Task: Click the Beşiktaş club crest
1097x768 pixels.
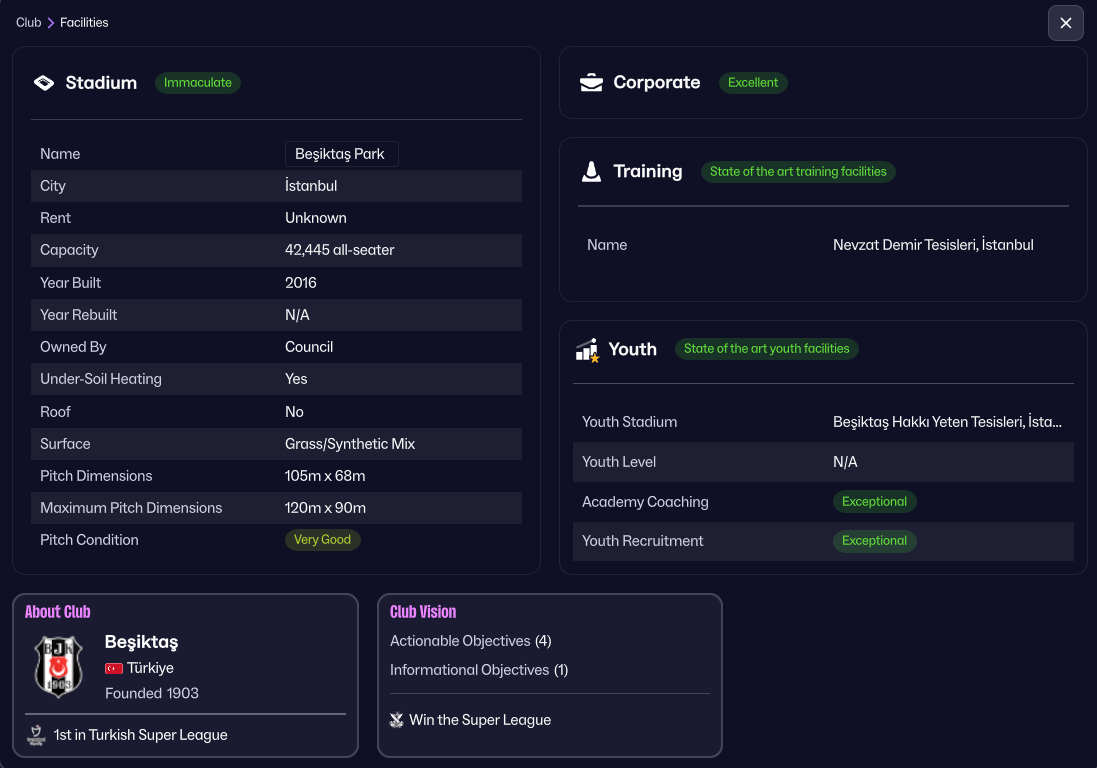Action: coord(59,666)
